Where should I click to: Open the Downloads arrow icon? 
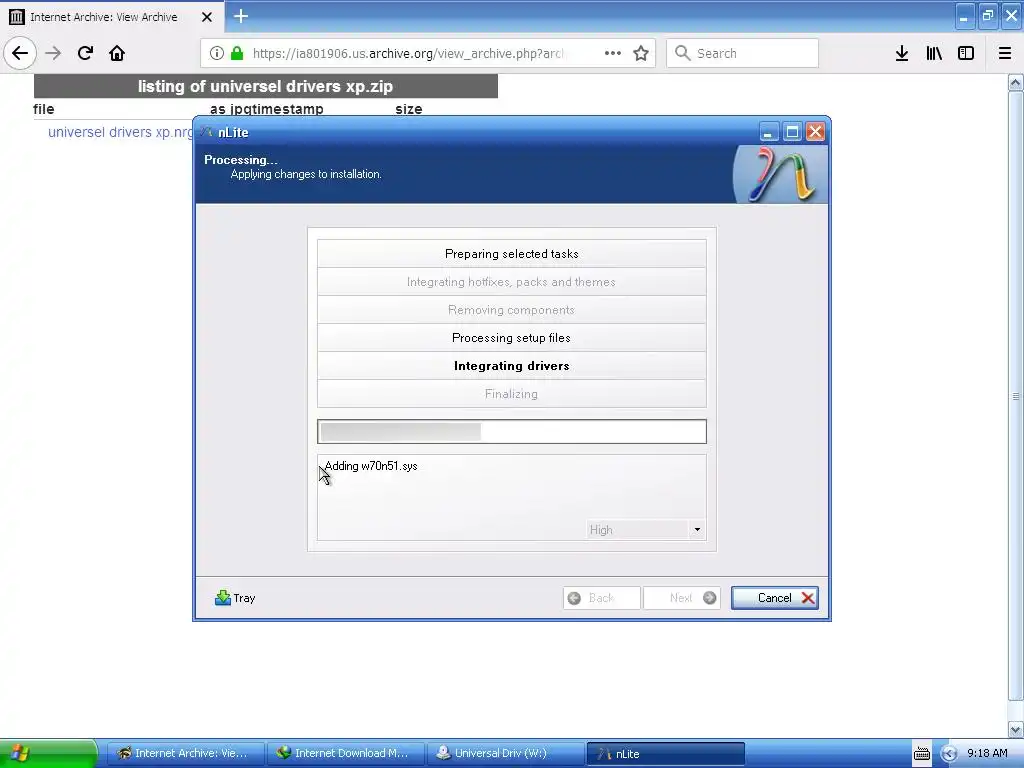click(x=902, y=53)
